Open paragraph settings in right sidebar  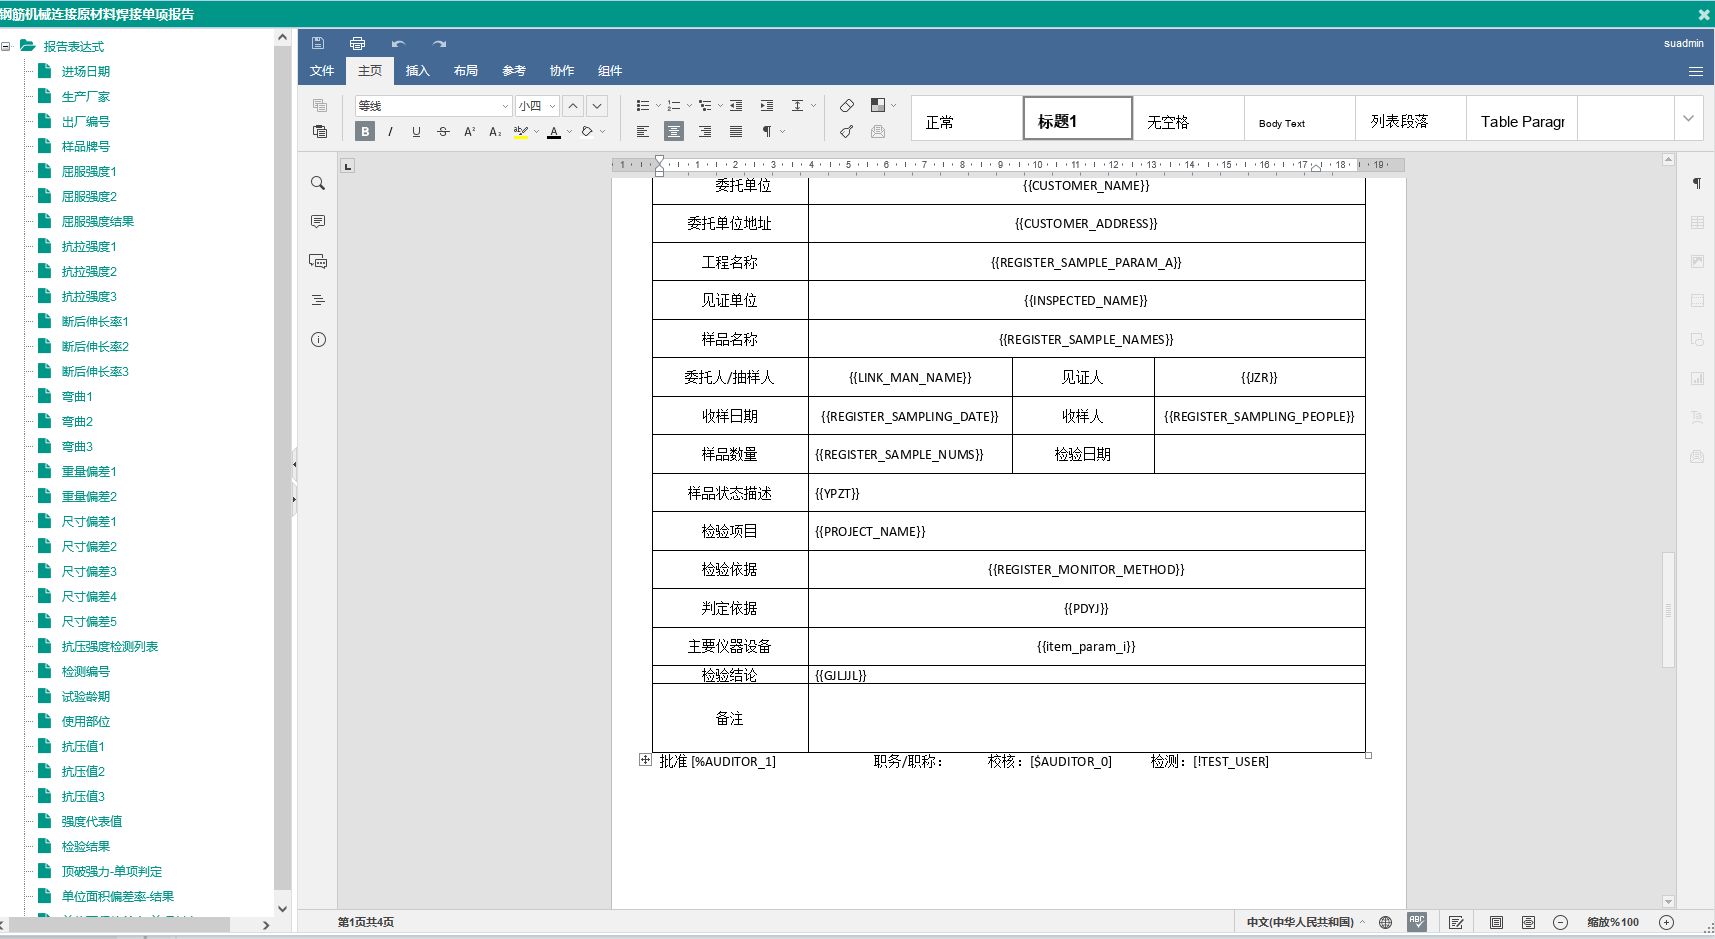click(x=1697, y=183)
